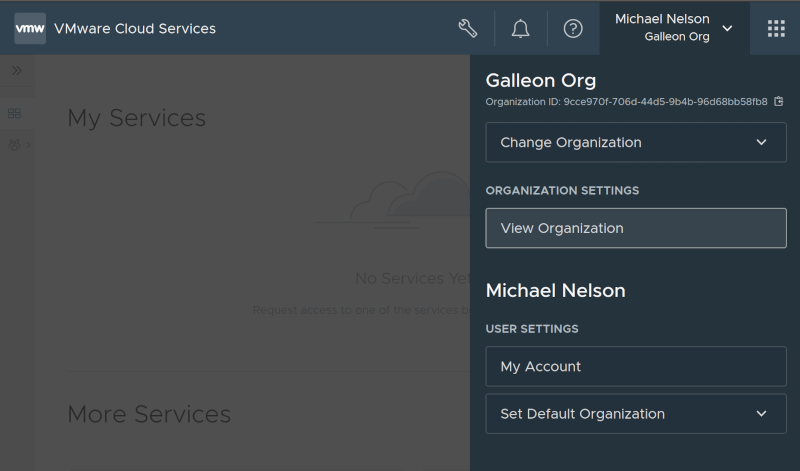Click the VMware Cloud Services title
800x471 pixels.
[x=135, y=28]
